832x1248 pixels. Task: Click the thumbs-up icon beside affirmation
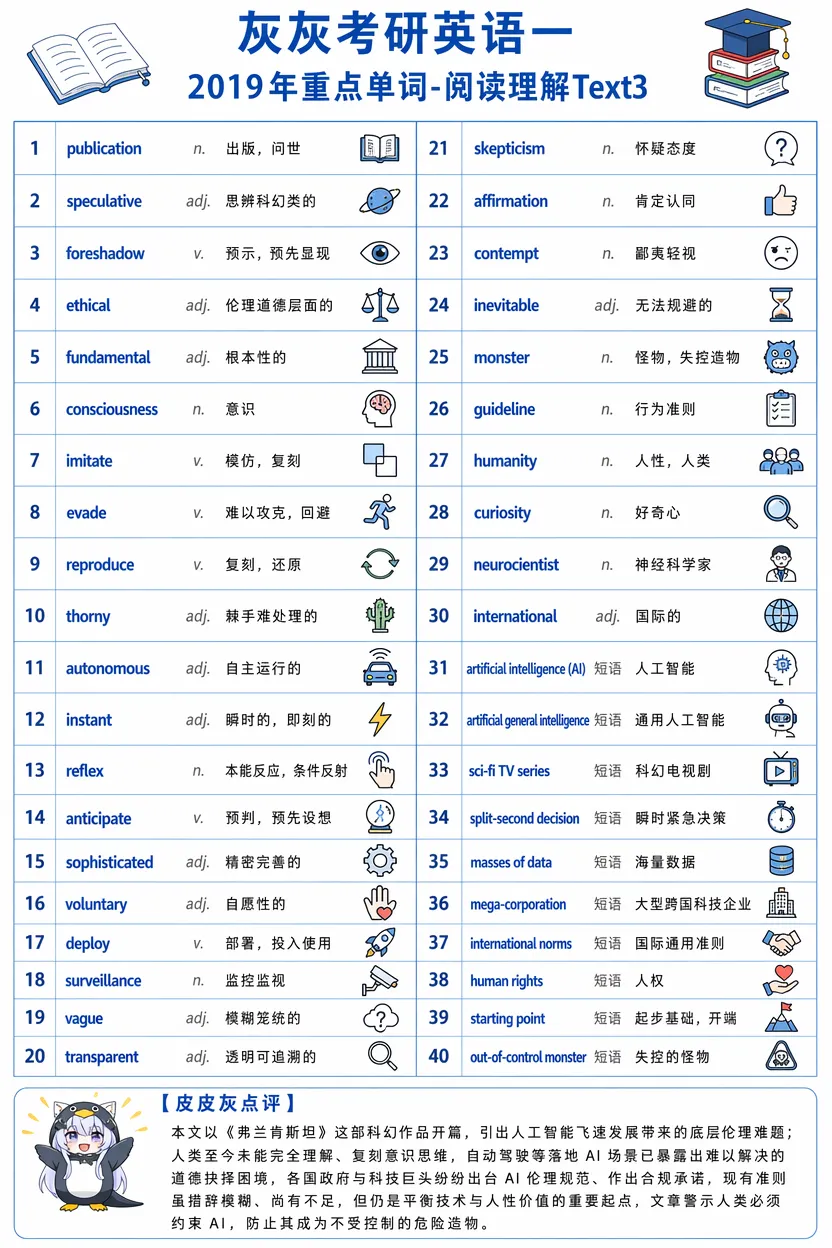[781, 200]
